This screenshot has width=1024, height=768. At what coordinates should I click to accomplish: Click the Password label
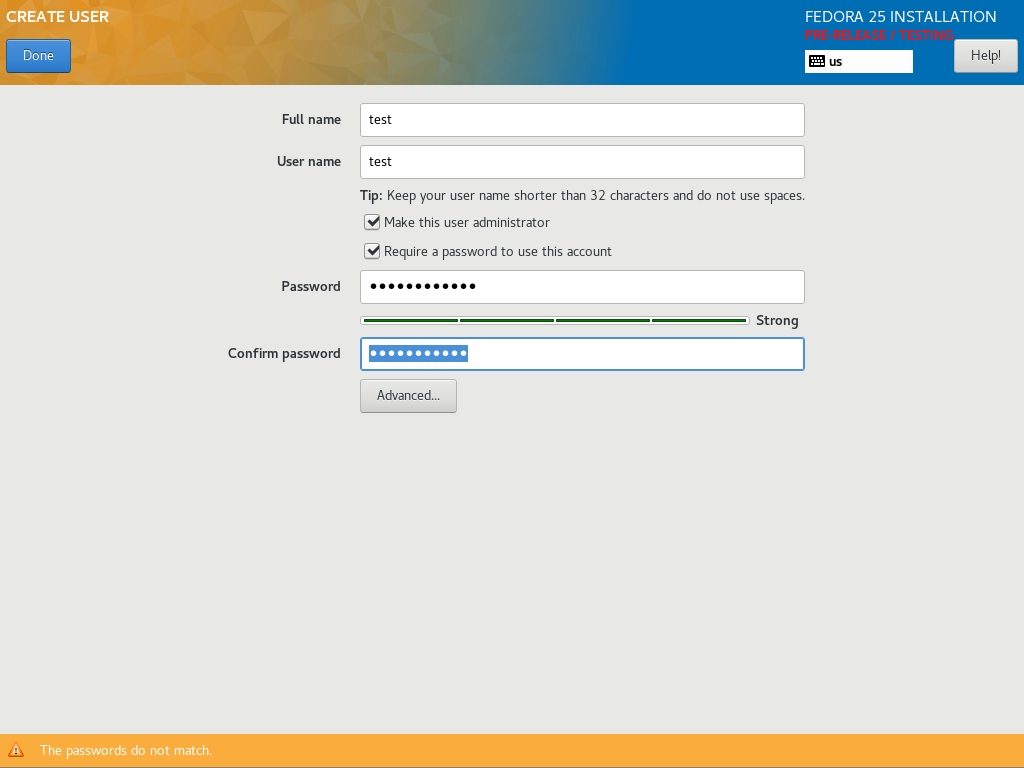click(311, 287)
